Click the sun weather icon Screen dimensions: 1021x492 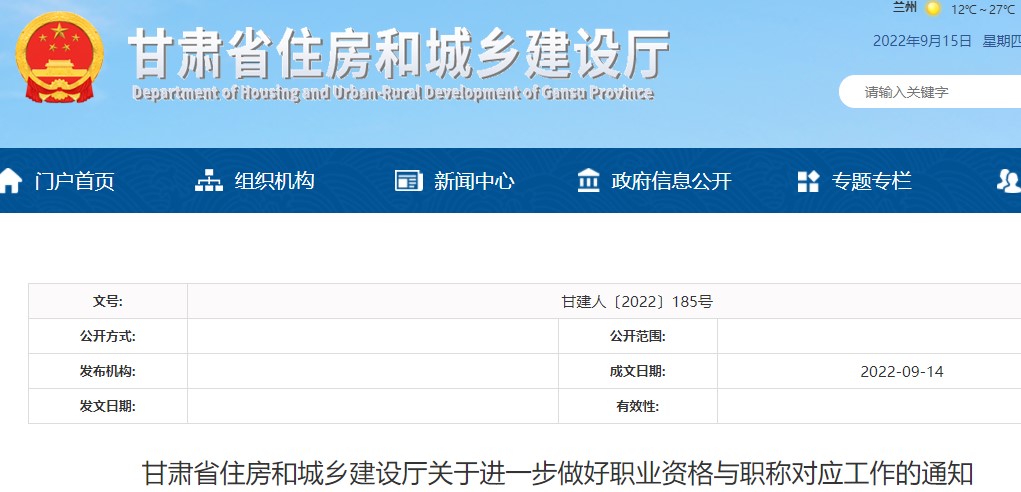933,9
